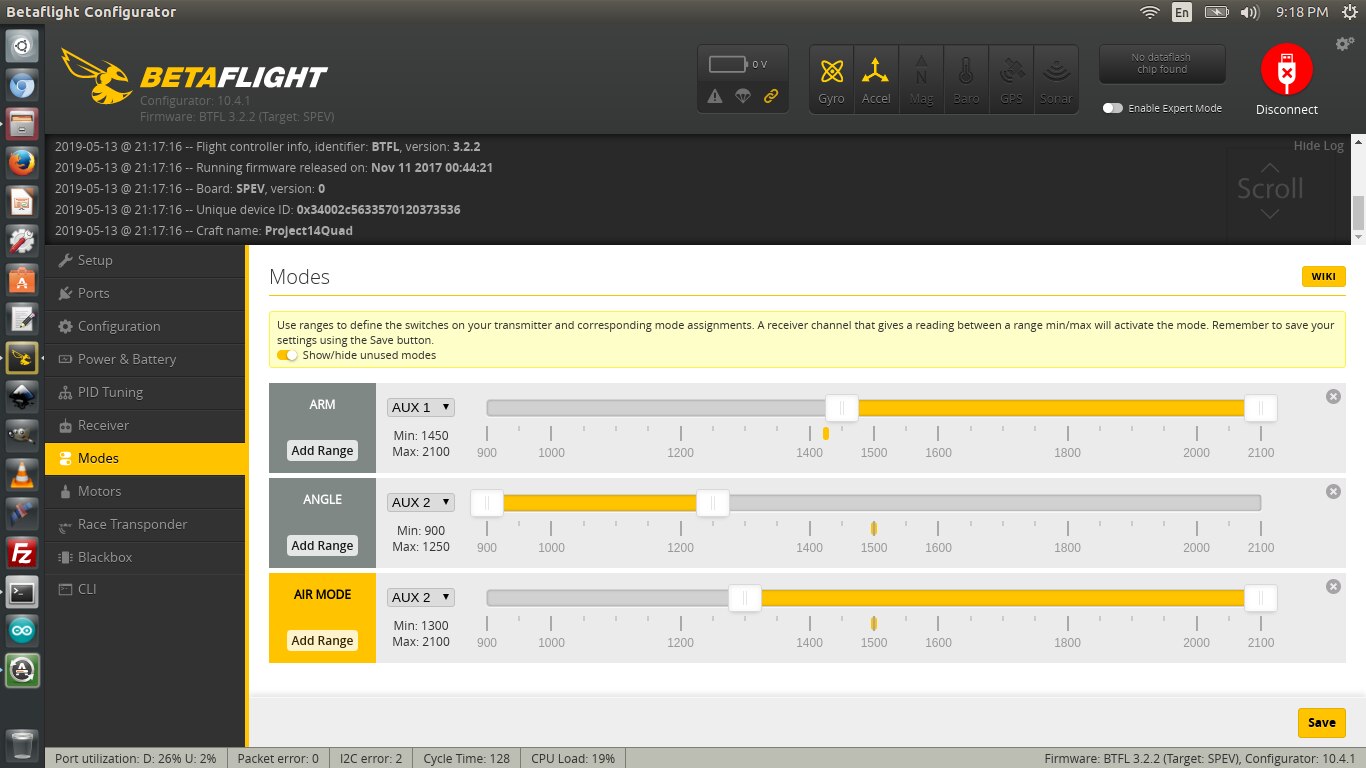This screenshot has width=1366, height=768.
Task: Toggle Enable Expert Mode switch
Action: [x=1112, y=108]
